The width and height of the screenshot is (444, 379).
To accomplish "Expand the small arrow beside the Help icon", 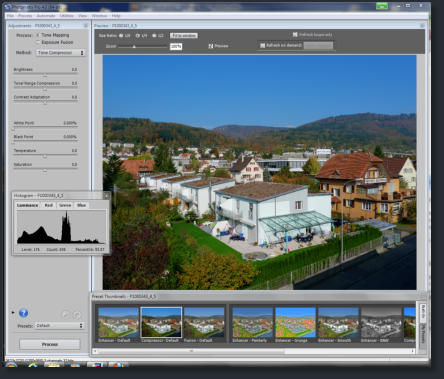I will tap(13, 312).
